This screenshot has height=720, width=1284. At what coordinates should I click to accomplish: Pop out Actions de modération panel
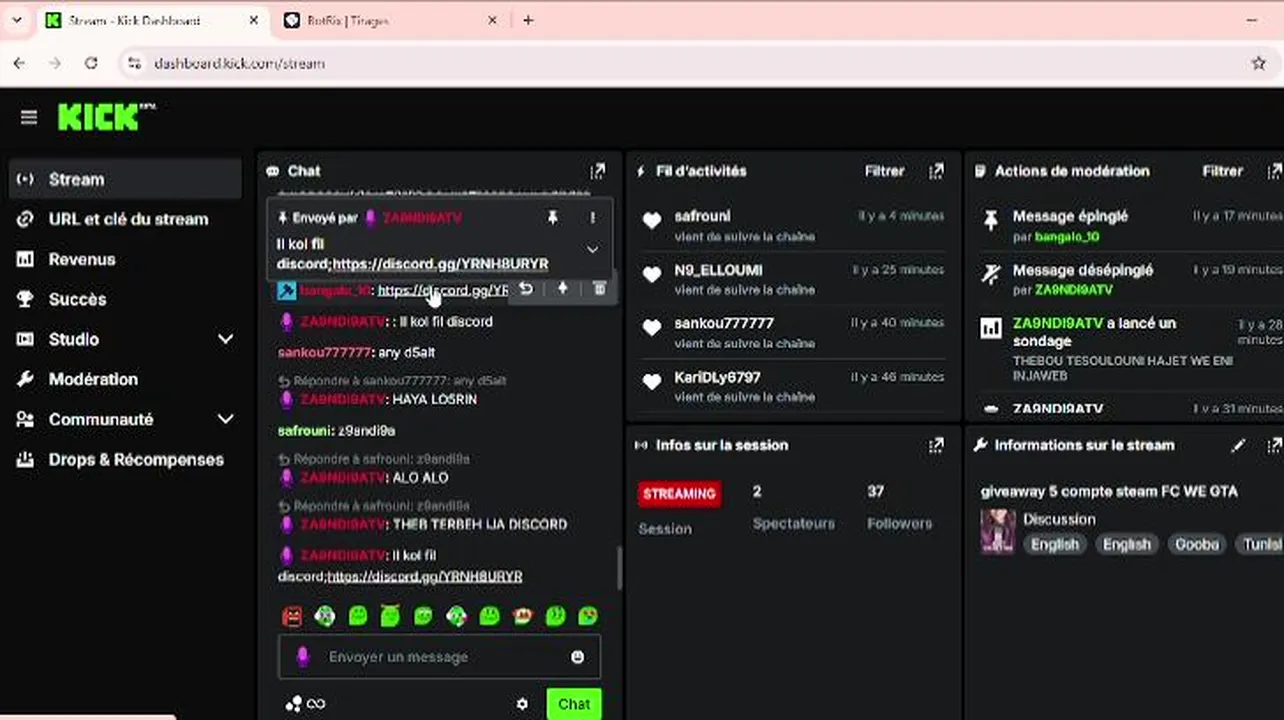coord(1275,171)
